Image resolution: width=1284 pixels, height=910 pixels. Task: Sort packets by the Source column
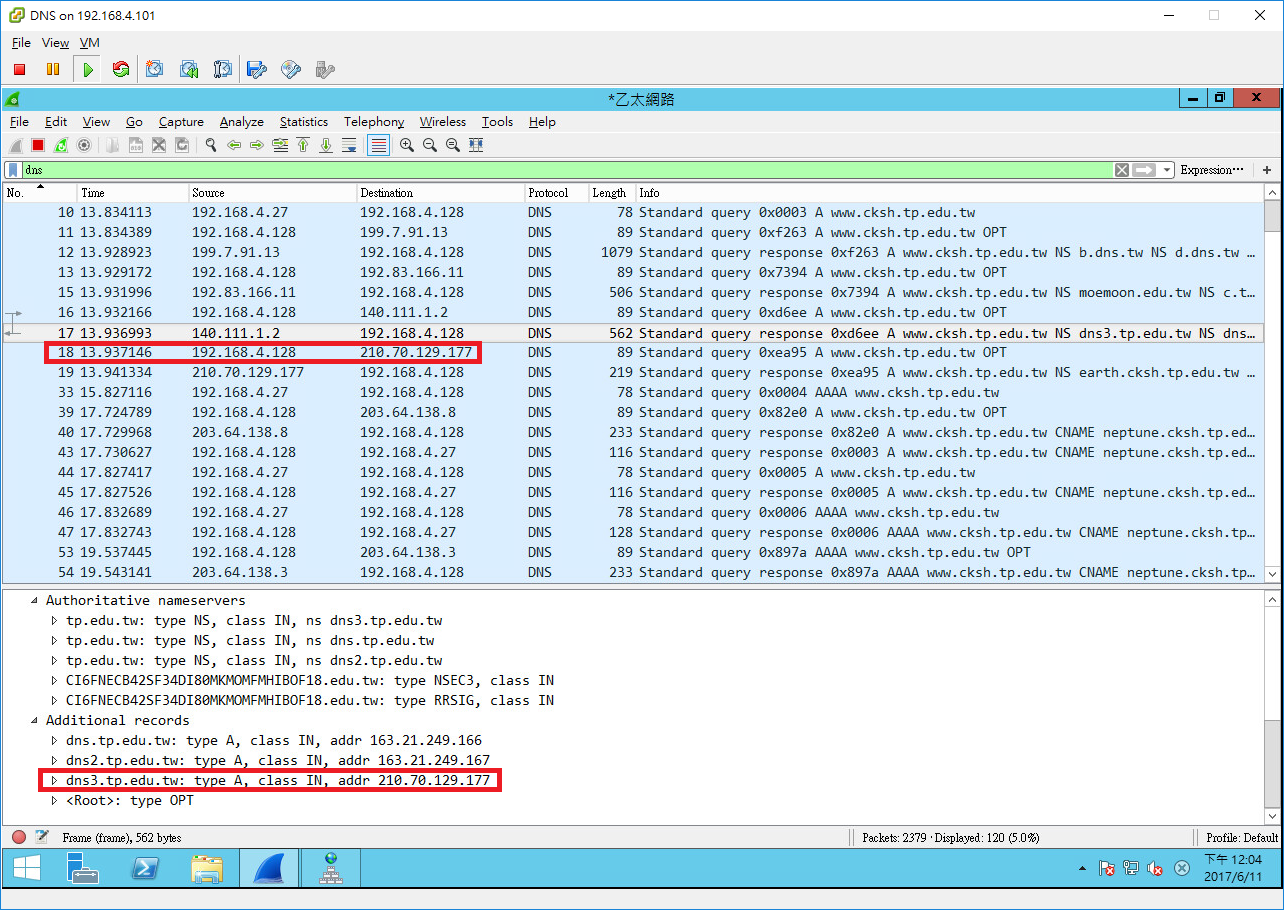273,192
